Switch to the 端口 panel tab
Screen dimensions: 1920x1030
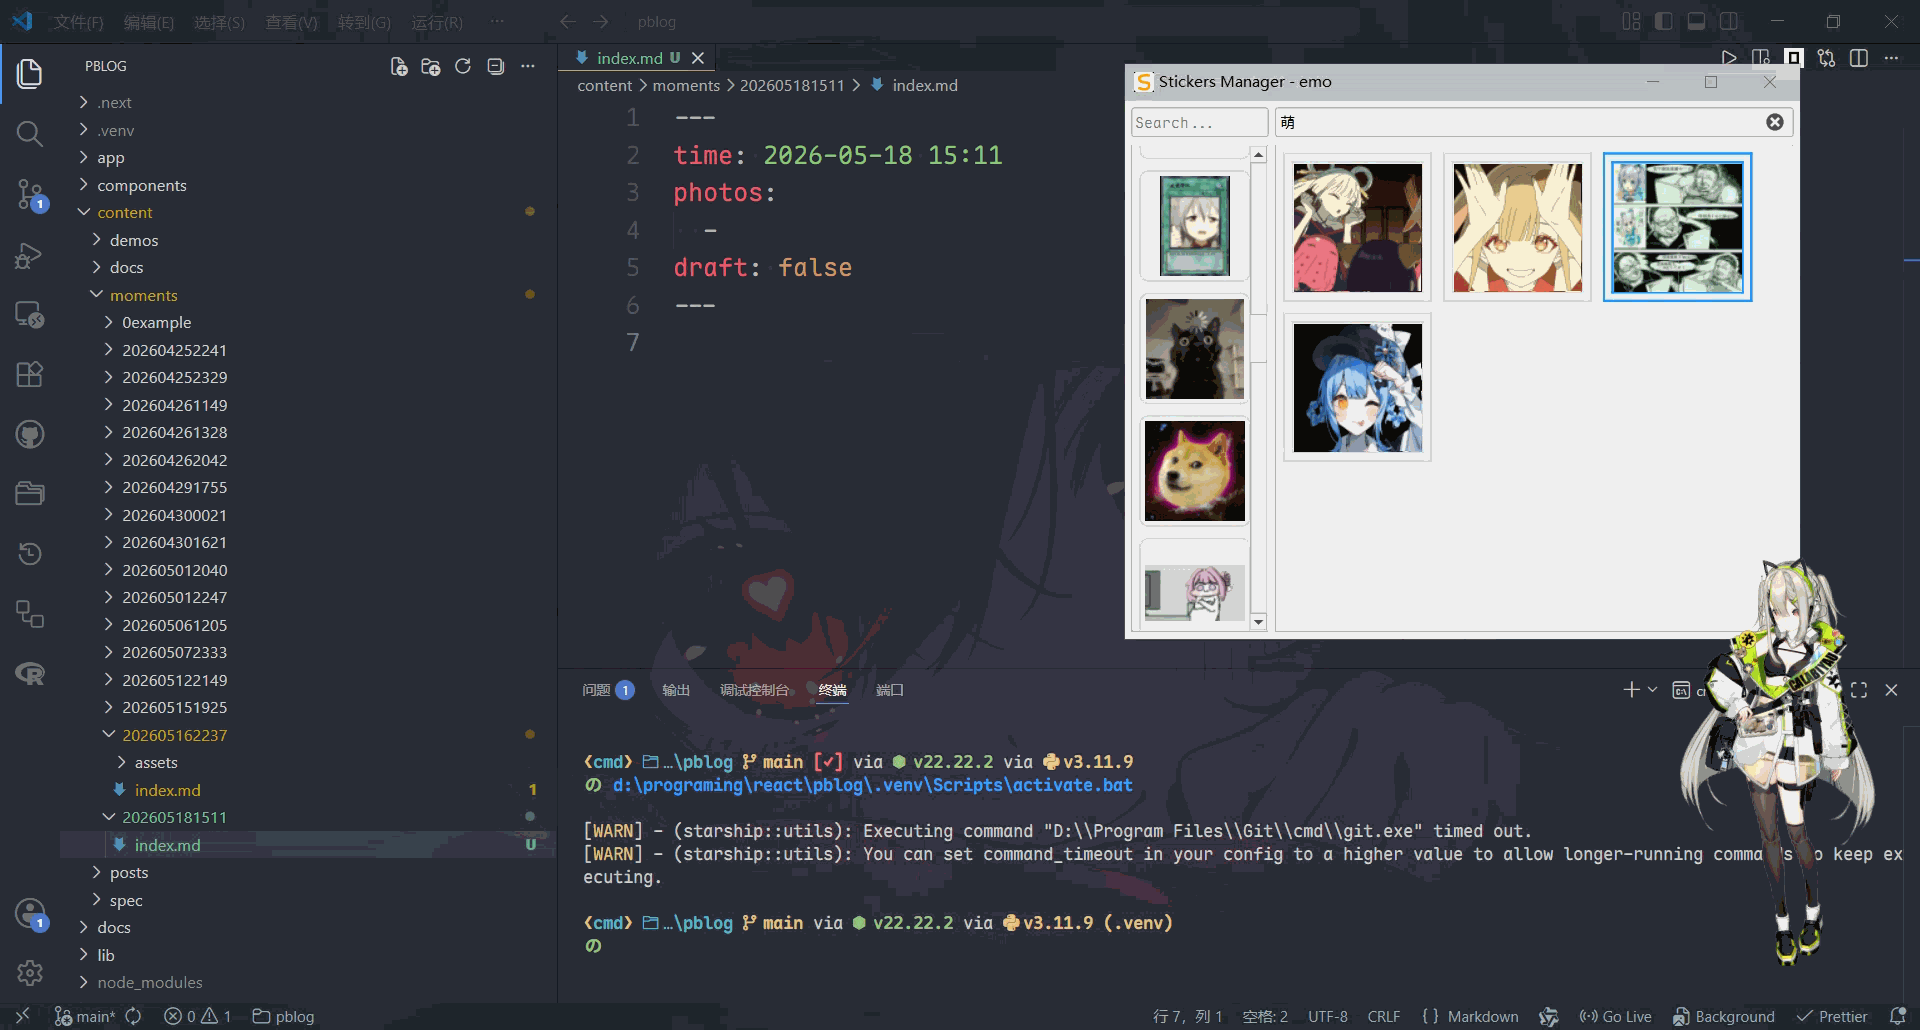tap(889, 690)
